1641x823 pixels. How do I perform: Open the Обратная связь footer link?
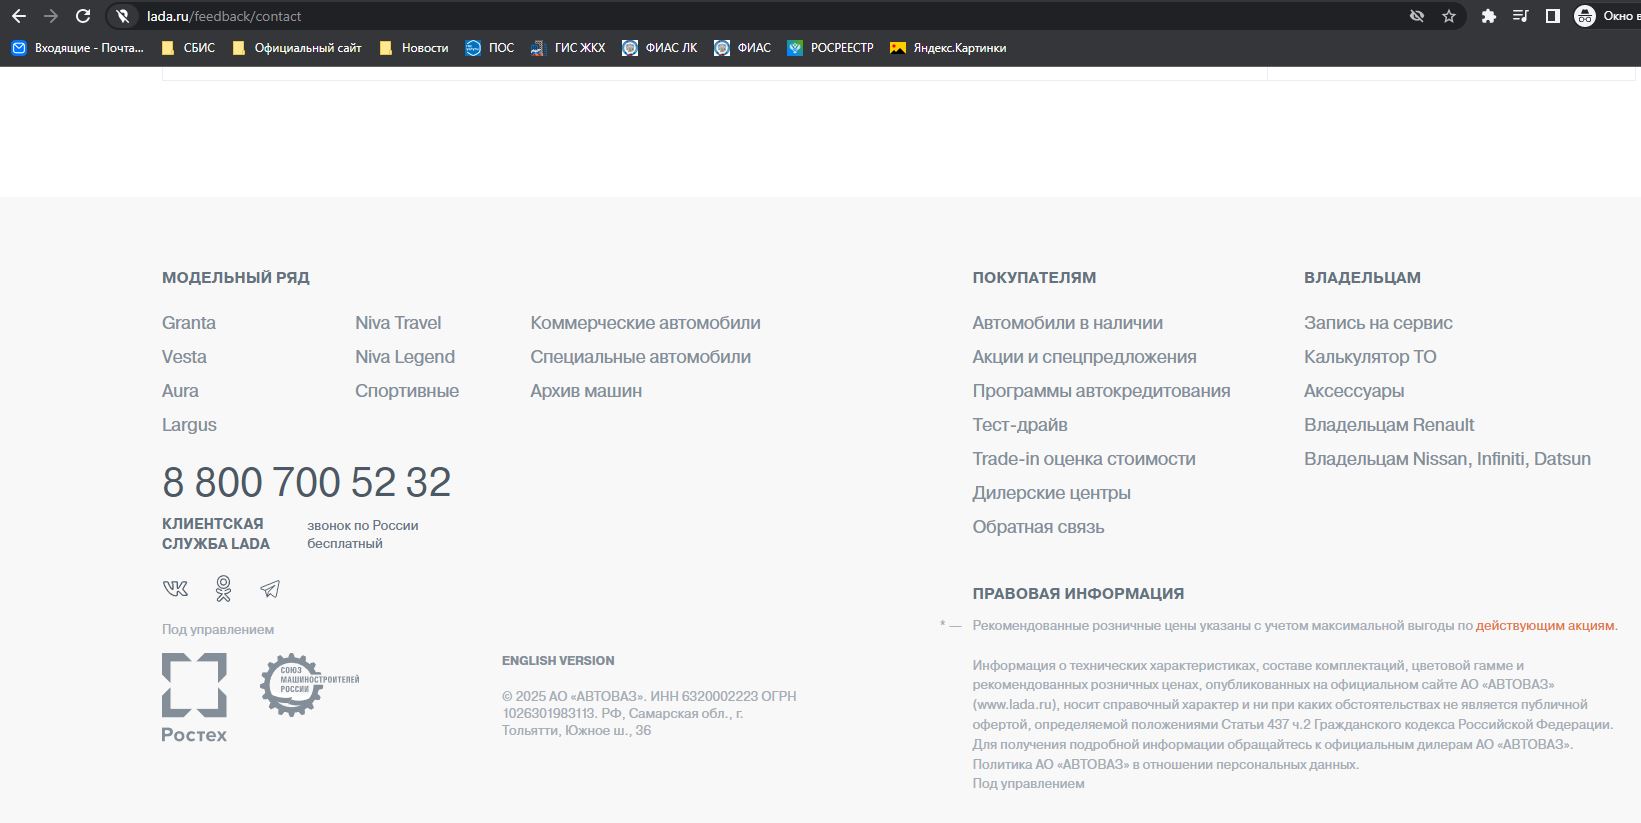1038,527
